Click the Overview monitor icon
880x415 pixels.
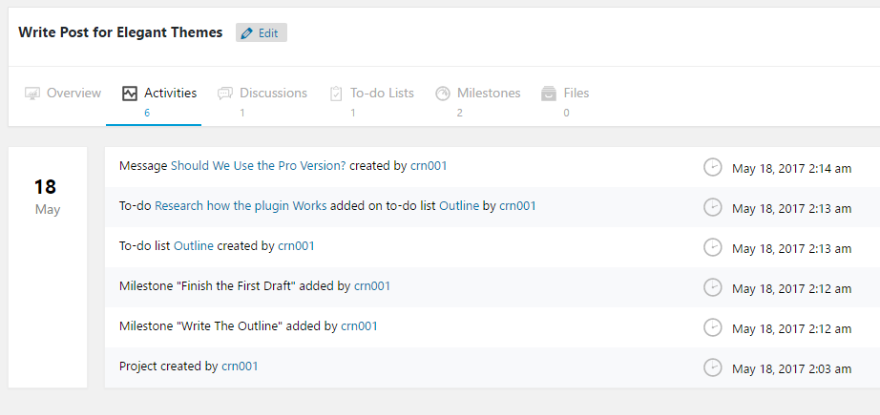click(x=32, y=93)
